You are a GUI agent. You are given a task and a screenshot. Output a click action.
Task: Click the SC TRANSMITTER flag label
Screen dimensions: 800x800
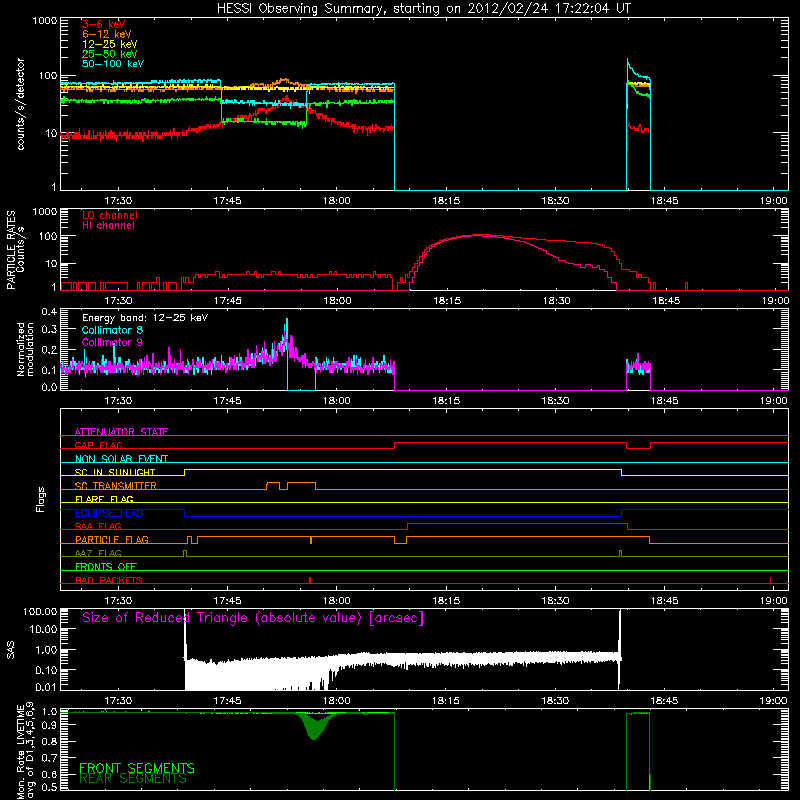pyautogui.click(x=116, y=486)
